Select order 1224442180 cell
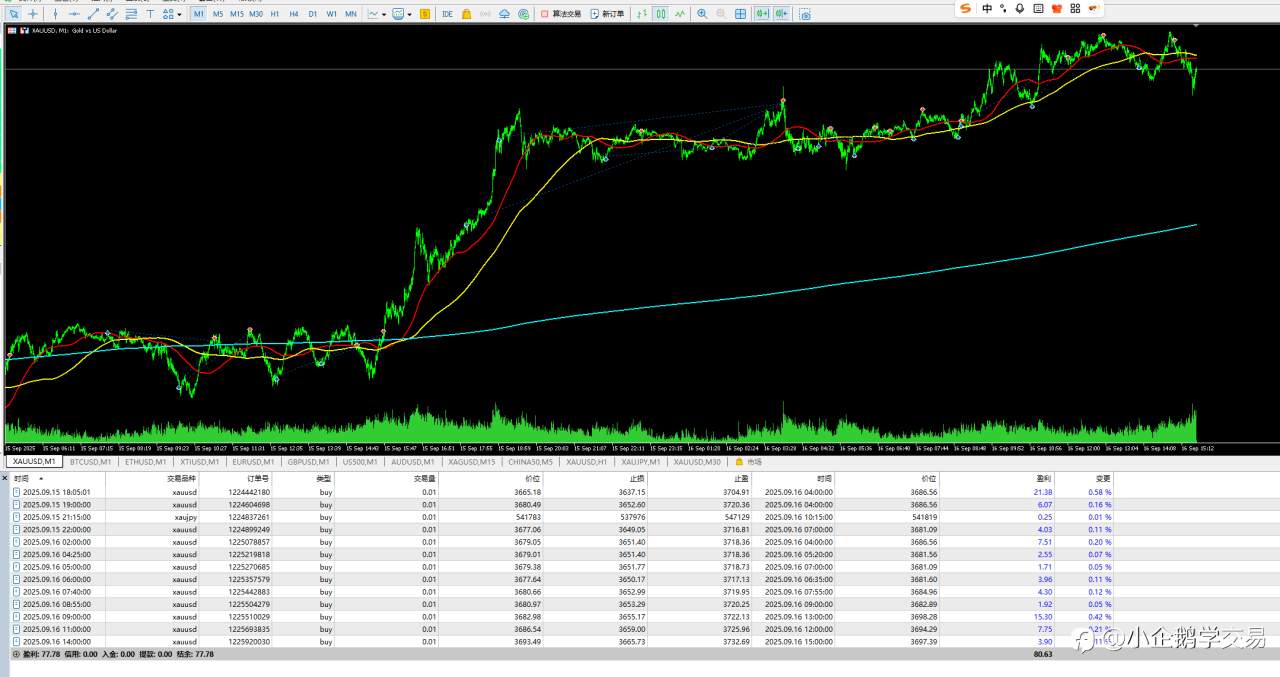 pyautogui.click(x=248, y=492)
